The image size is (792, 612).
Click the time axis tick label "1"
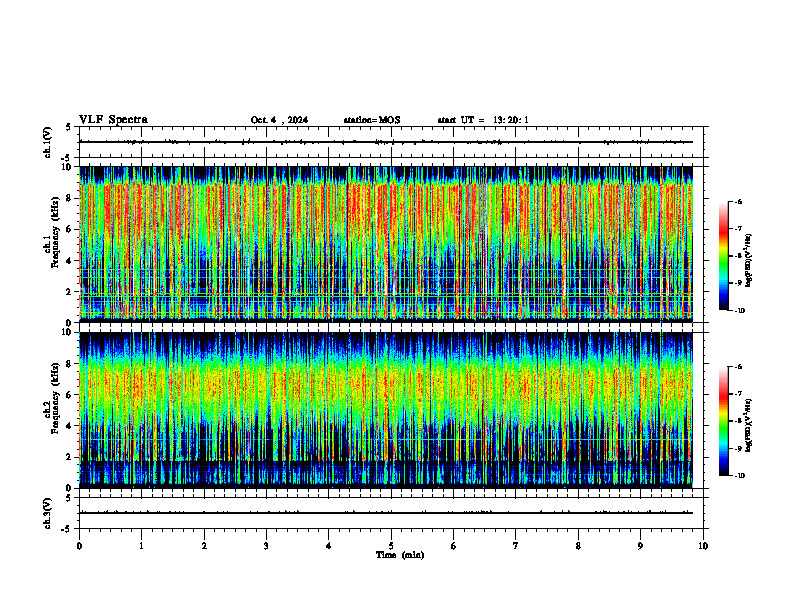(x=142, y=546)
